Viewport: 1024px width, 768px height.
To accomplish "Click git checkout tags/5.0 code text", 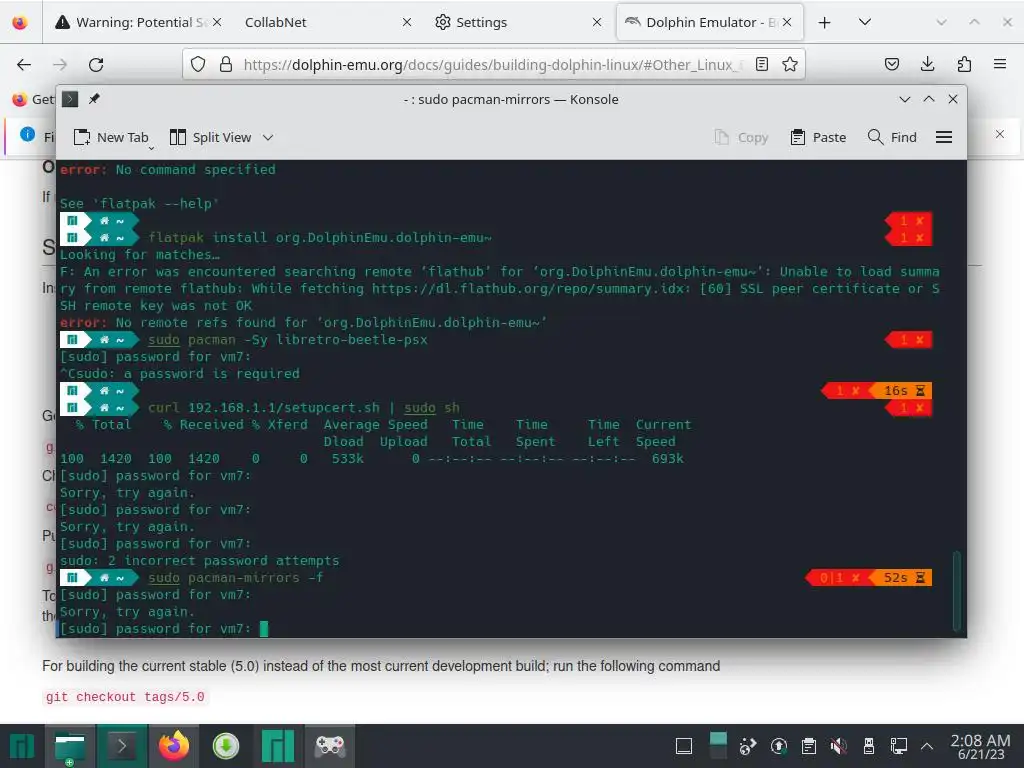I will click(x=125, y=697).
